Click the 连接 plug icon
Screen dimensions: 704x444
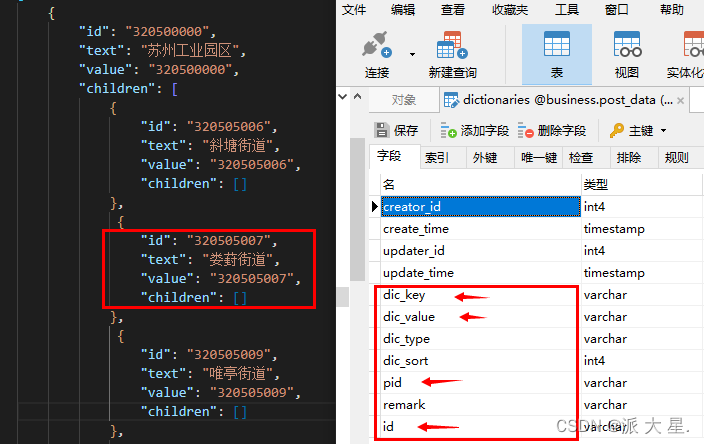tap(377, 44)
